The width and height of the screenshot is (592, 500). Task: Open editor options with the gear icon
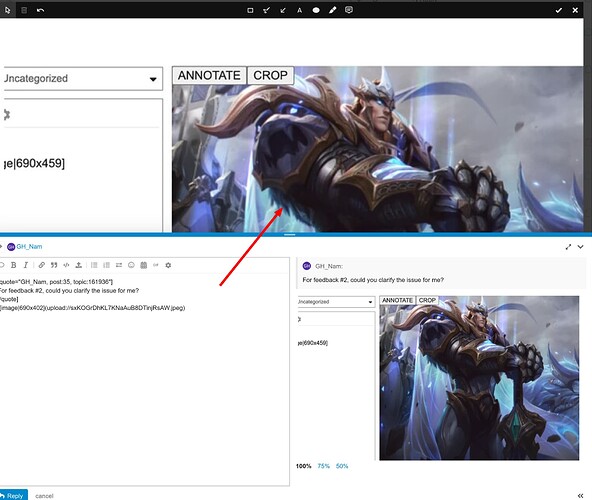[168, 265]
